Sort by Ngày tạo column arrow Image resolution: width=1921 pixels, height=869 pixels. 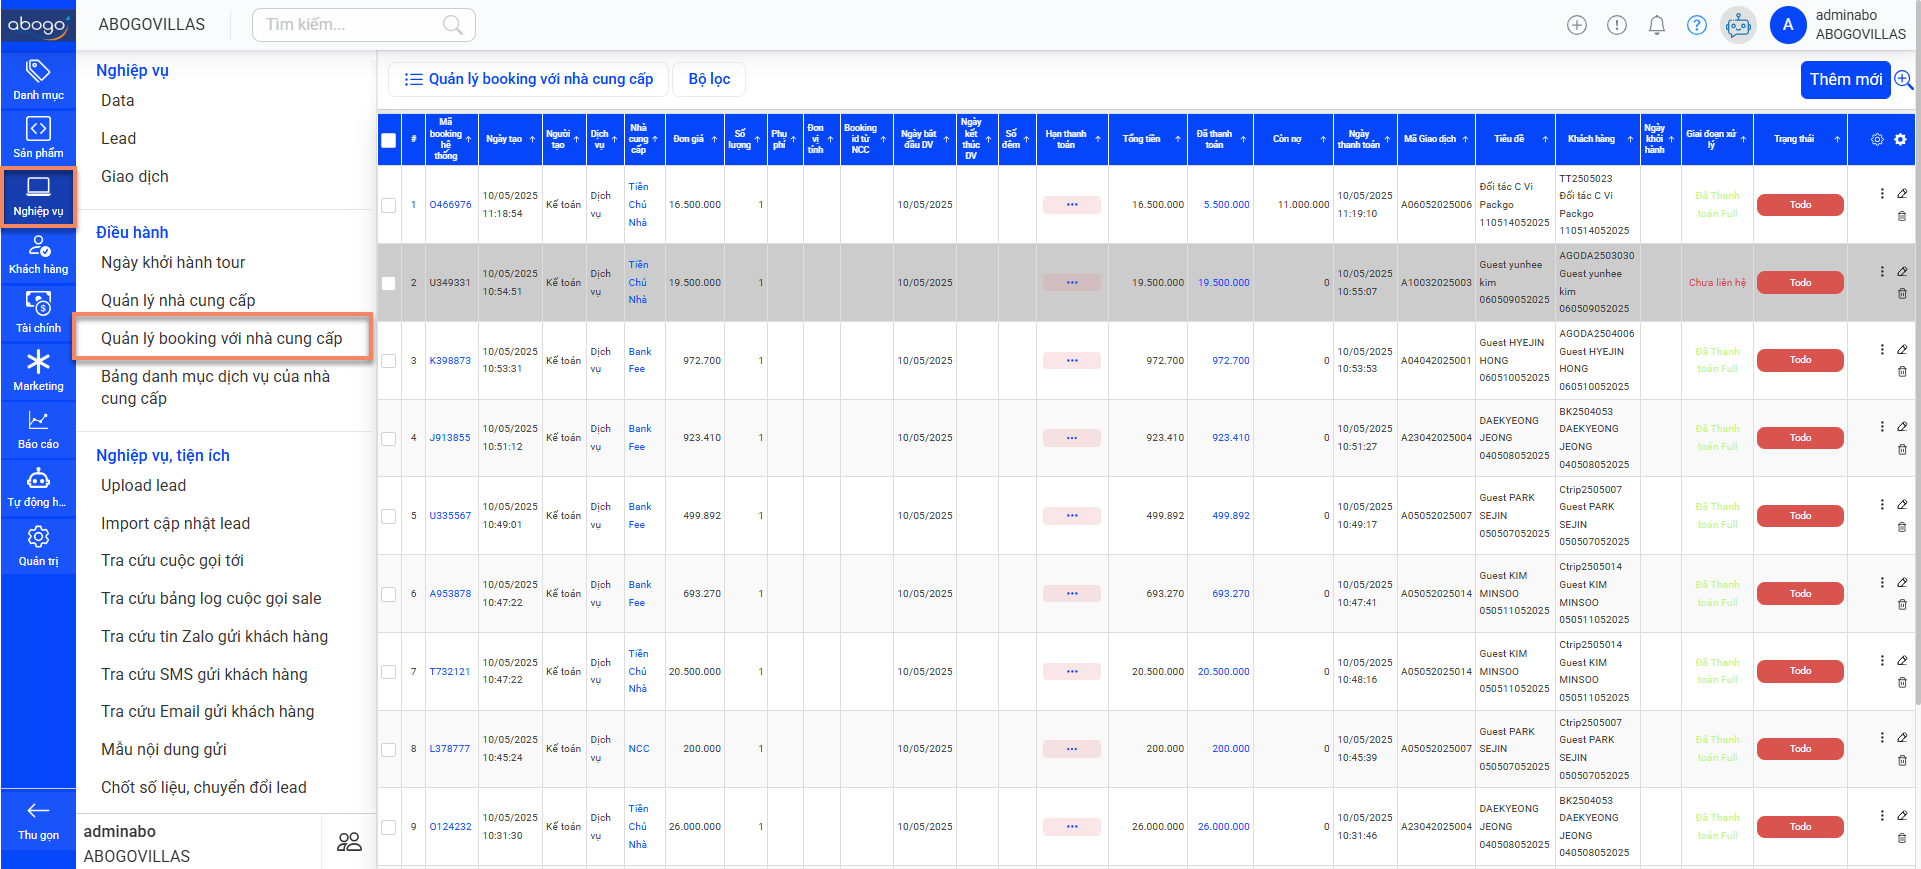pyautogui.click(x=532, y=139)
